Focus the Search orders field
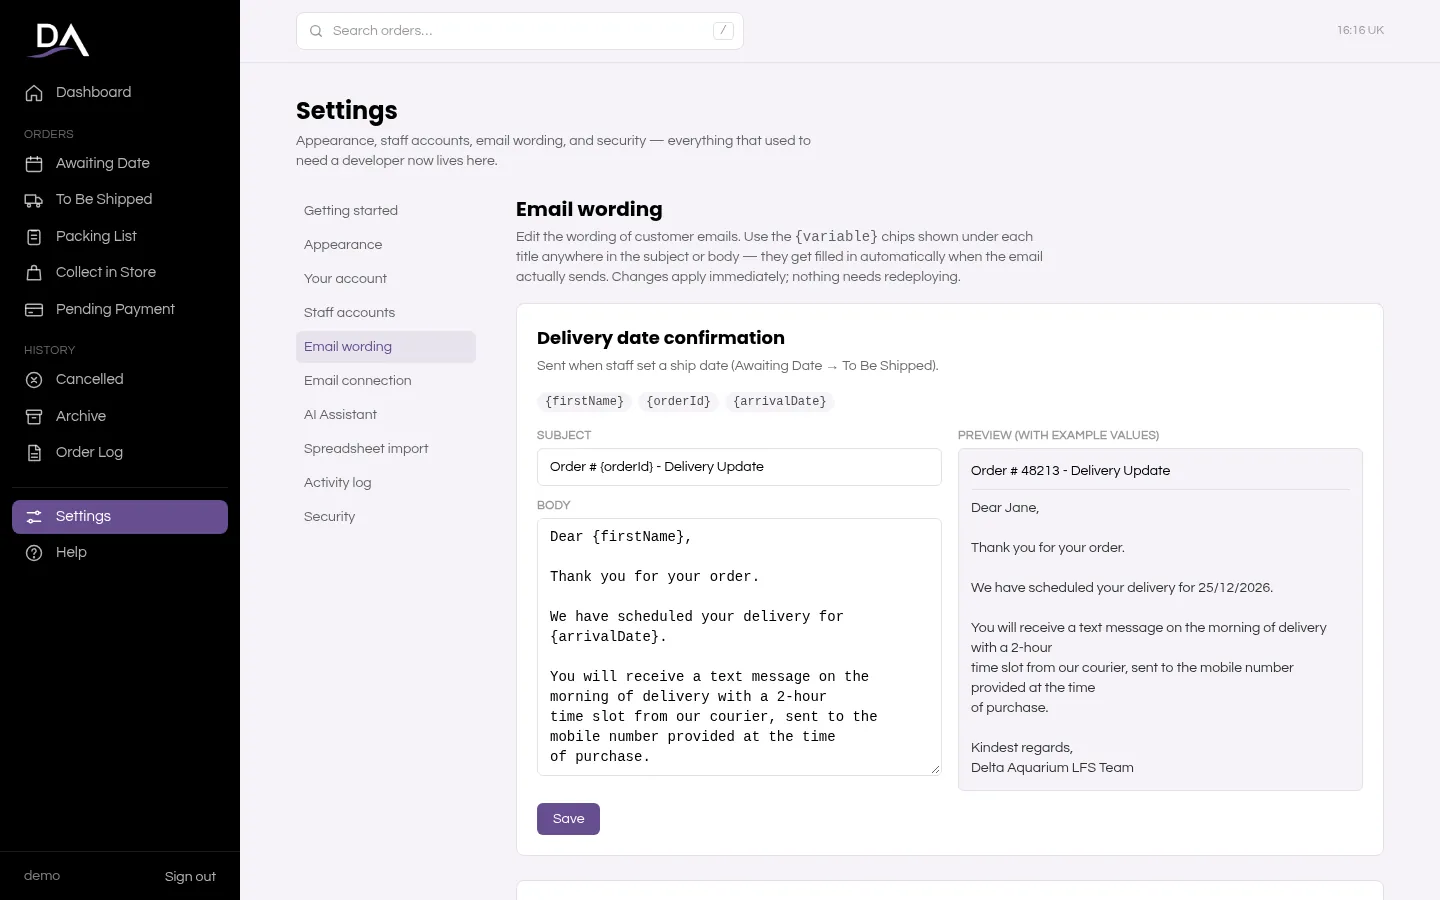 (x=520, y=31)
